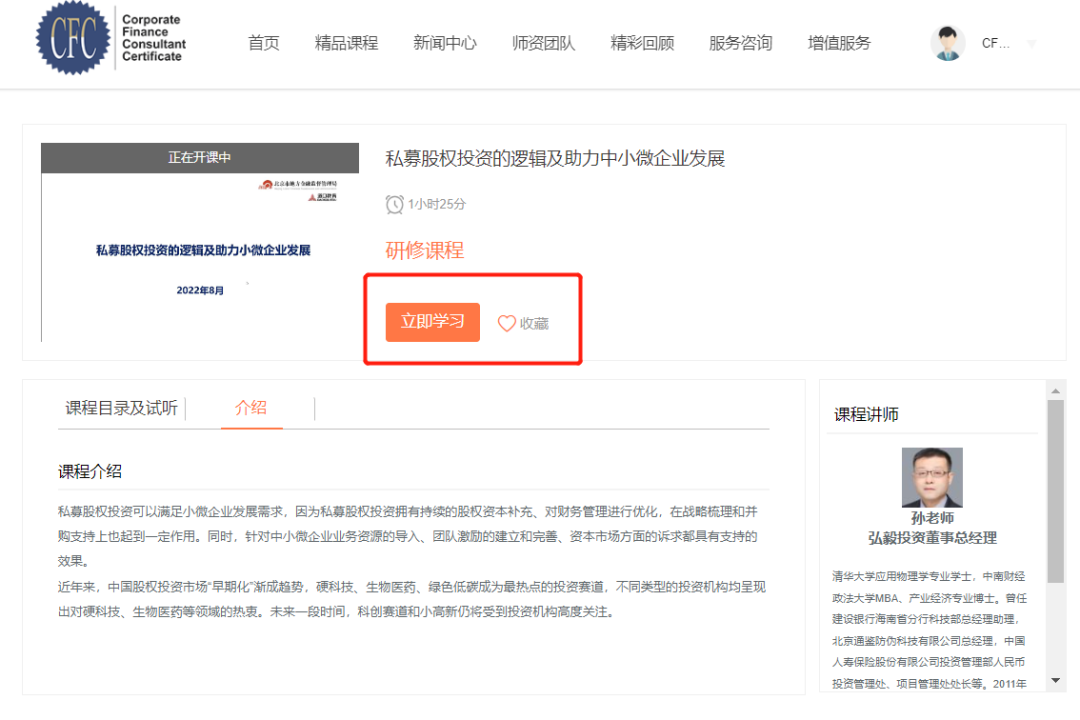Screen dimensions: 1080x720
Task: Open 服务咨询 menu item
Action: click(740, 43)
